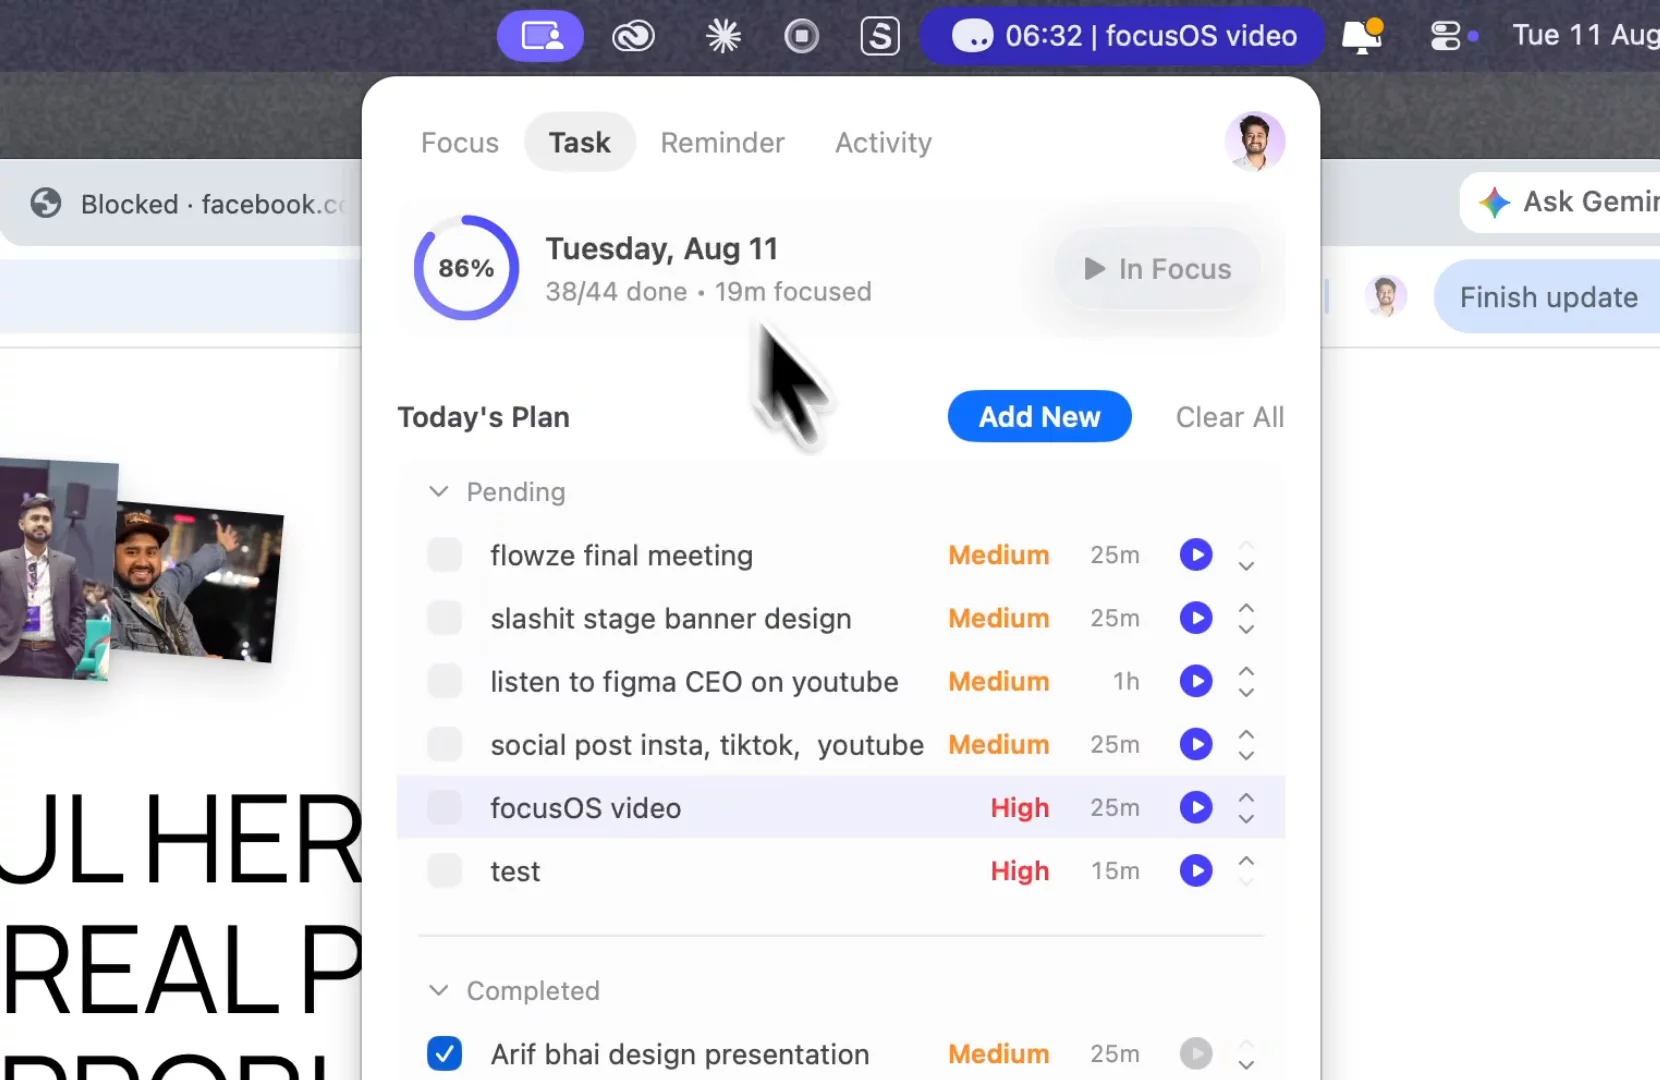Image resolution: width=1660 pixels, height=1080 pixels.
Task: Click the 25m duration on focusOS video
Action: pos(1115,807)
